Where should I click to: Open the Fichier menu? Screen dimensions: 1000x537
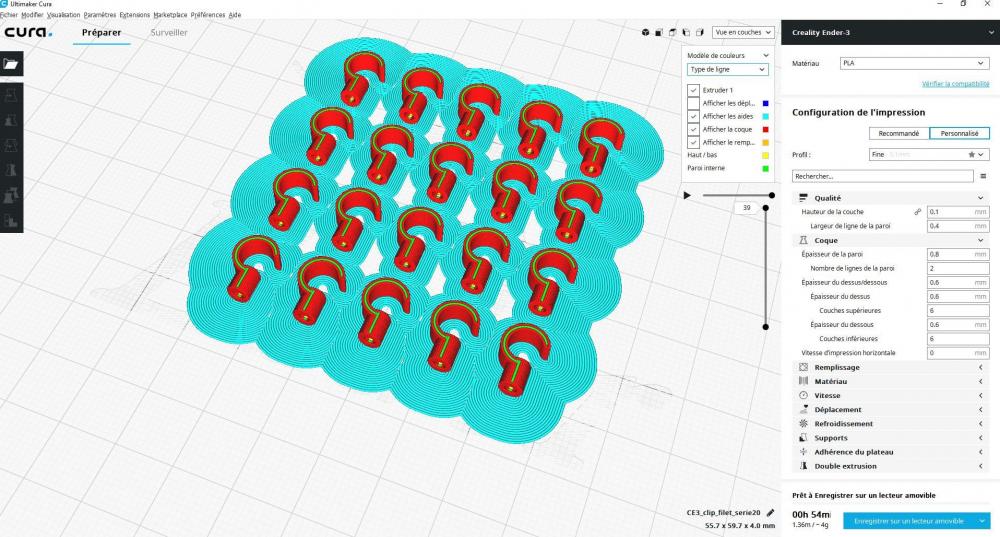pyautogui.click(x=9, y=15)
